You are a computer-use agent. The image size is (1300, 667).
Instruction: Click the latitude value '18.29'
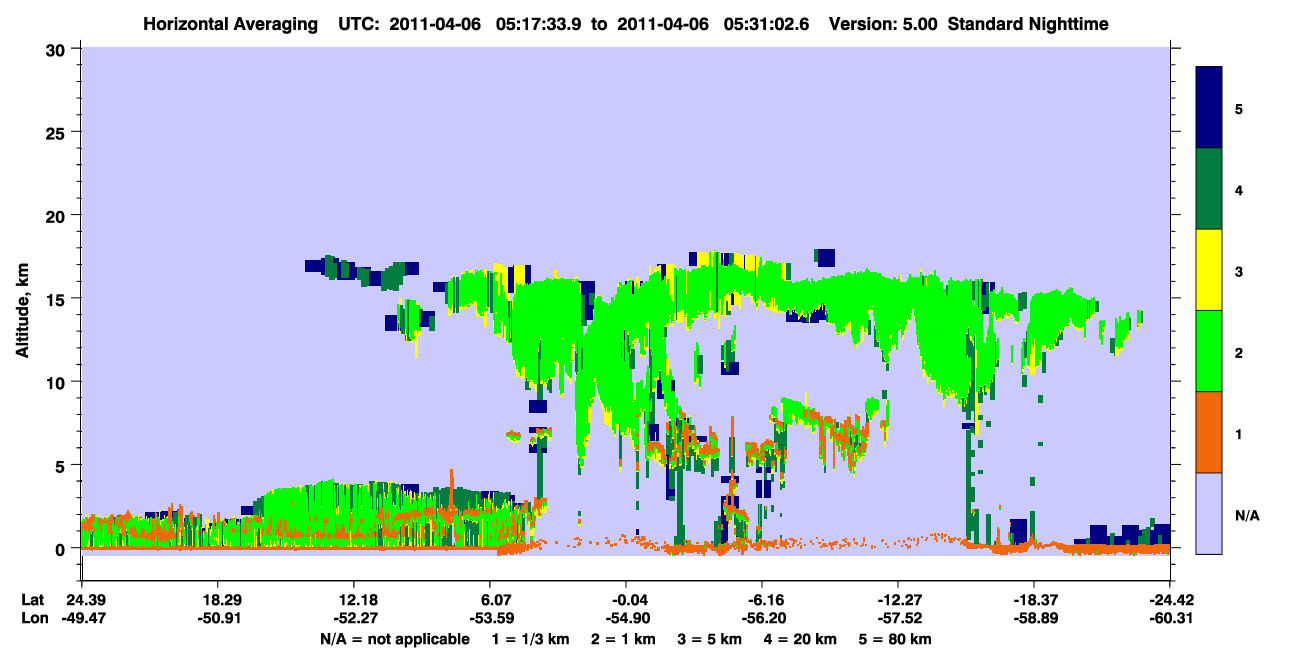(x=217, y=599)
